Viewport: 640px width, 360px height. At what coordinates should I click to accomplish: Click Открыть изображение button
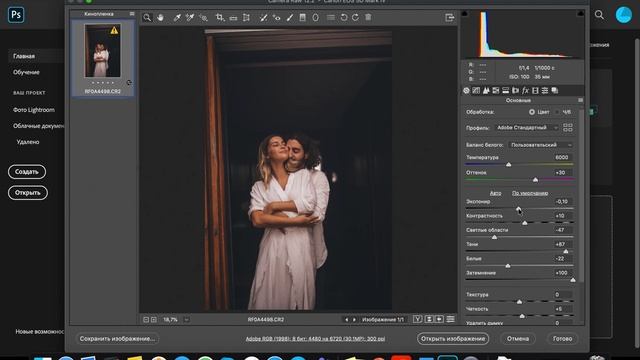click(453, 339)
